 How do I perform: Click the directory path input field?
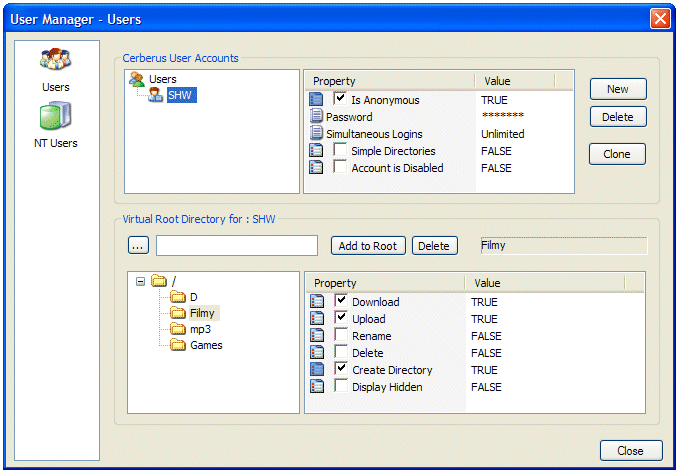point(237,245)
